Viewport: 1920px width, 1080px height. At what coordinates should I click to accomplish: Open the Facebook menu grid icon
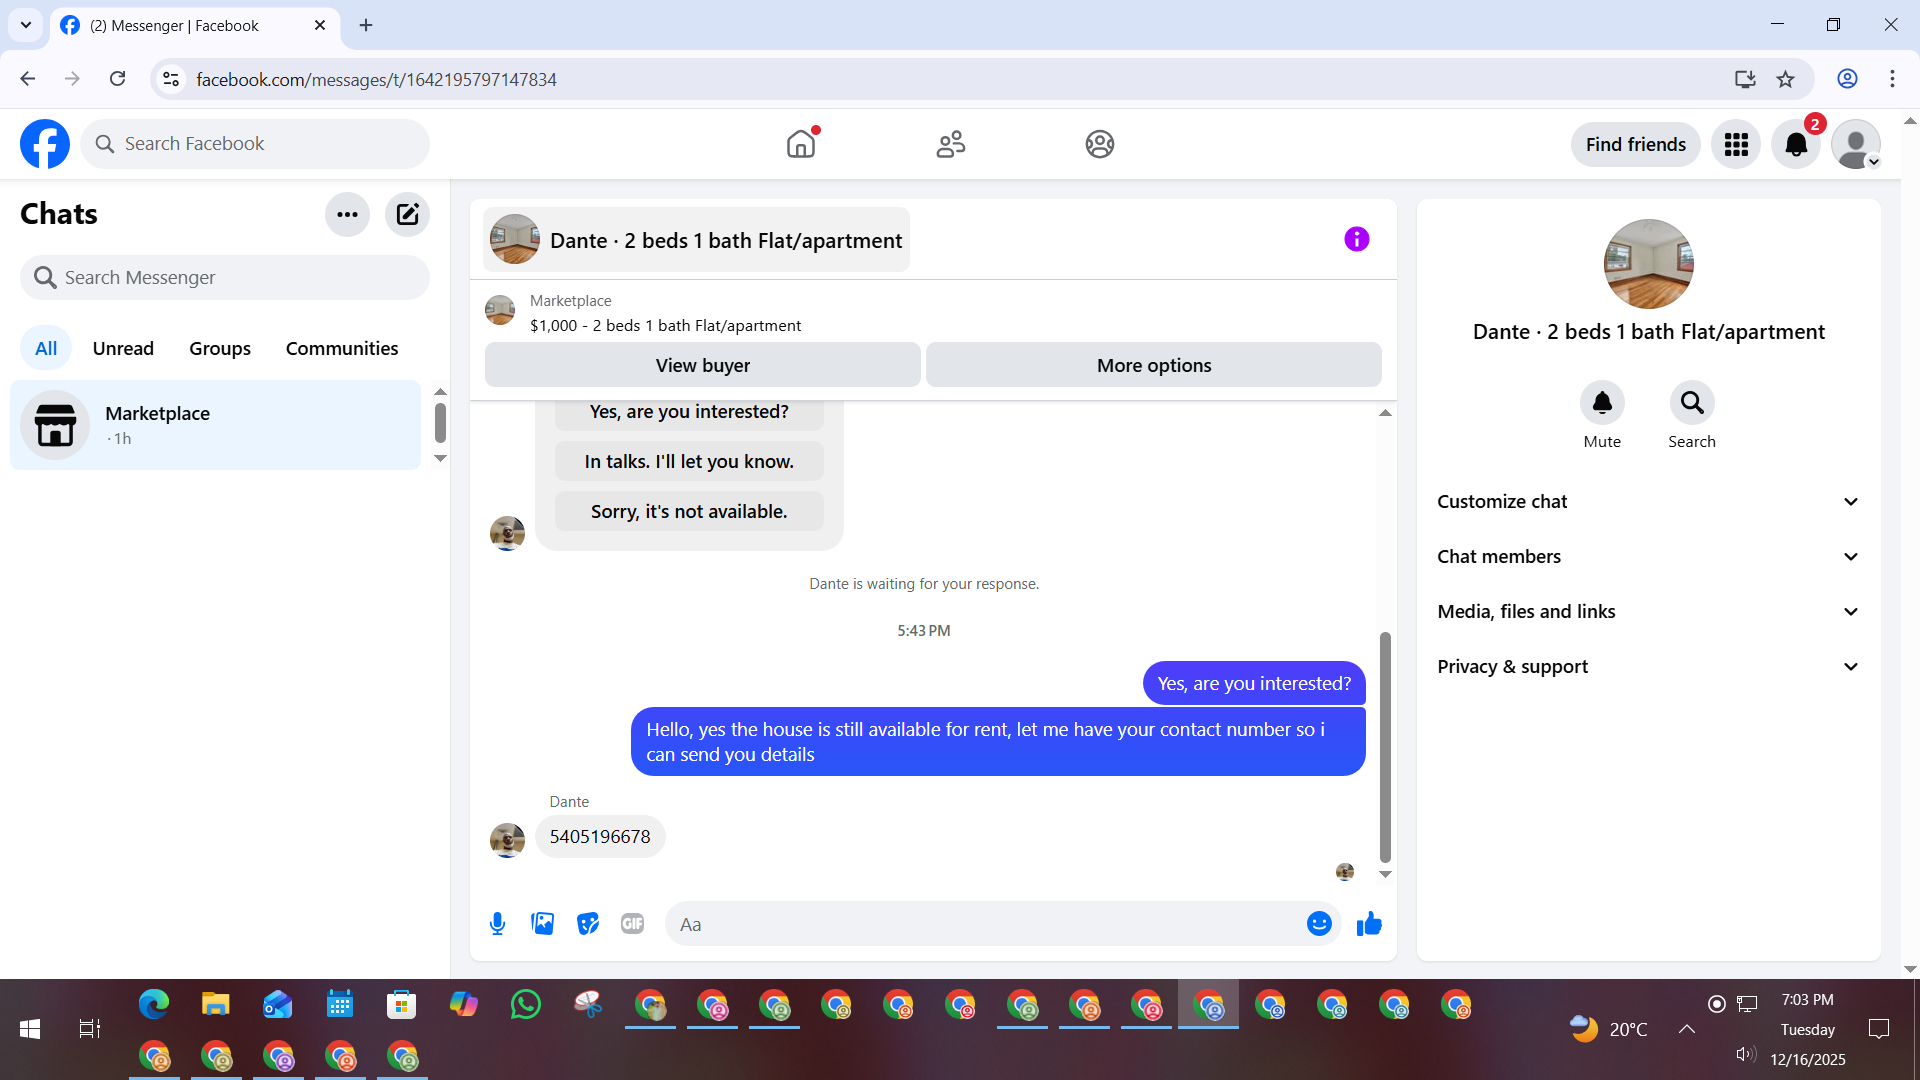click(x=1736, y=144)
